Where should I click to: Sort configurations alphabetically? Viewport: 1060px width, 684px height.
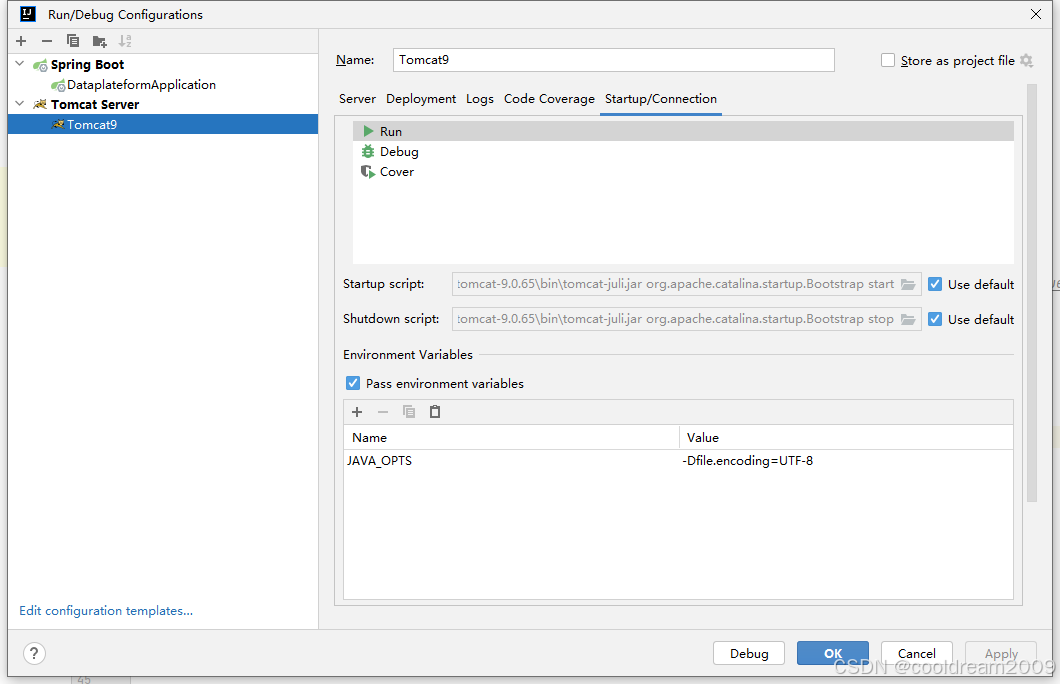[x=125, y=41]
